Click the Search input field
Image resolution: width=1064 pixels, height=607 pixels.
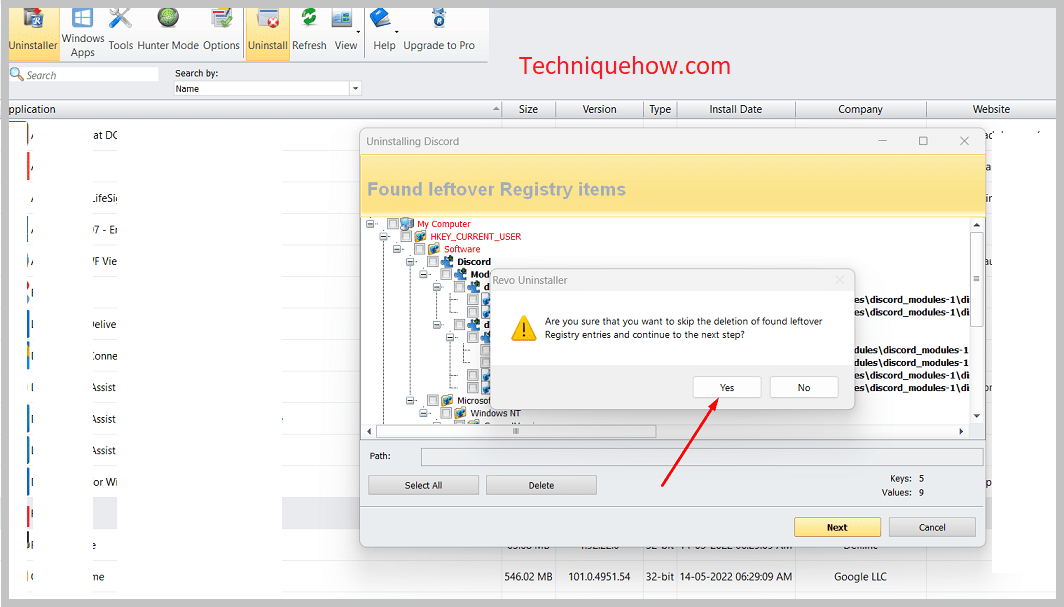[x=92, y=75]
